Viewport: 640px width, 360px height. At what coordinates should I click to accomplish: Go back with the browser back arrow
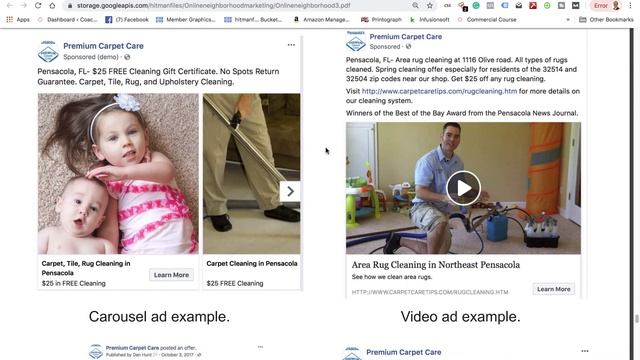[10, 5]
